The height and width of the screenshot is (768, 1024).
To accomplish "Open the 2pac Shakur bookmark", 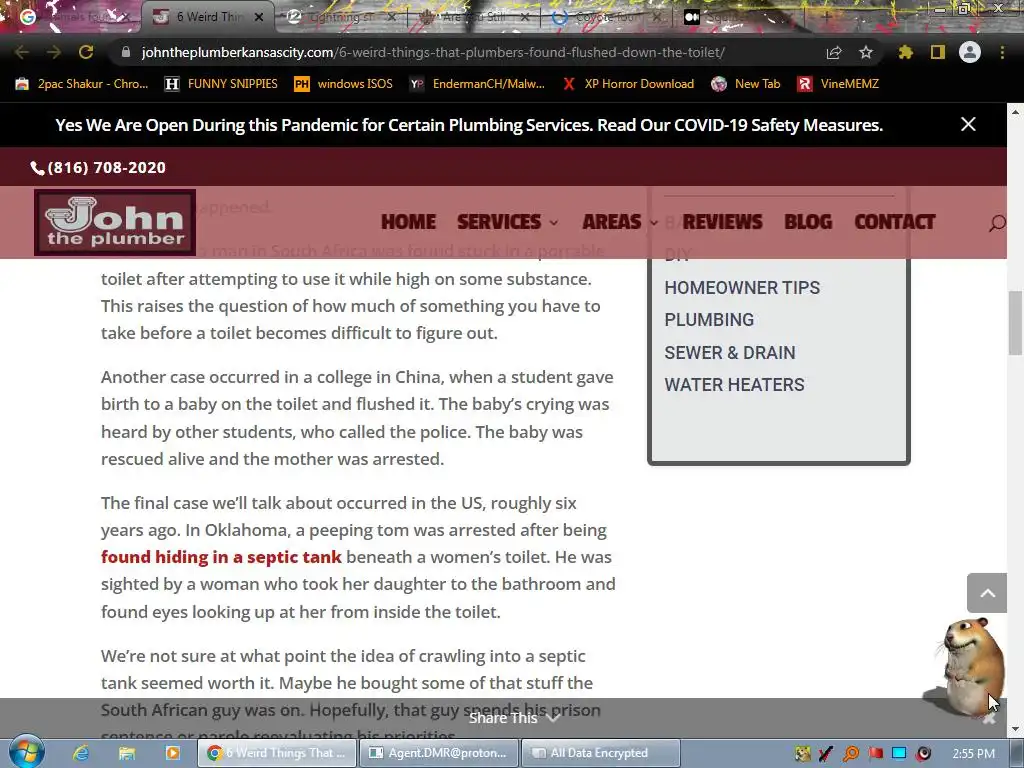I will coord(82,84).
